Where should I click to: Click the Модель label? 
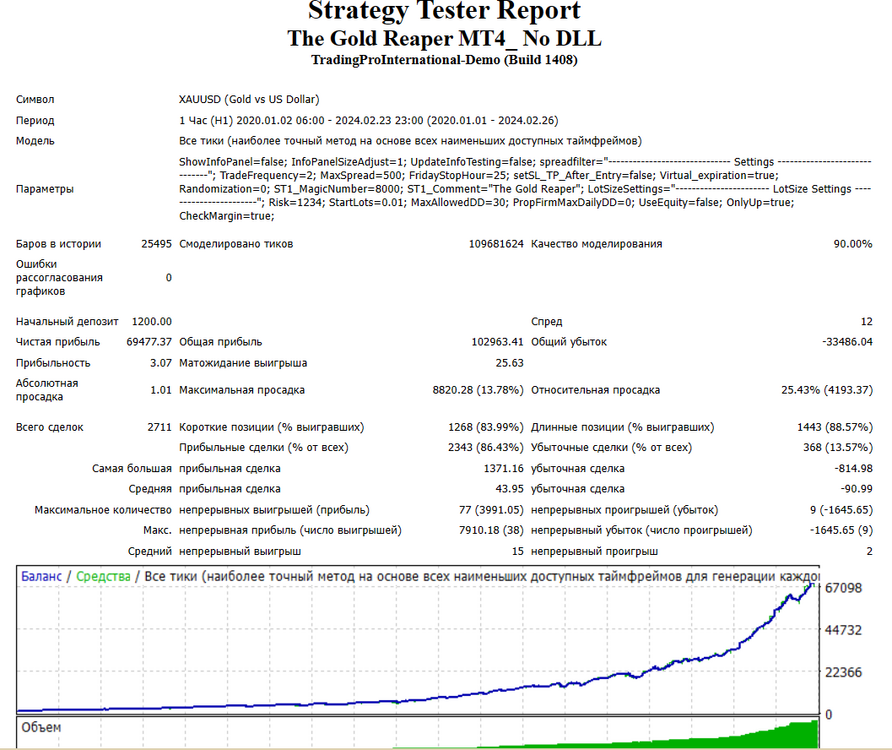35,141
